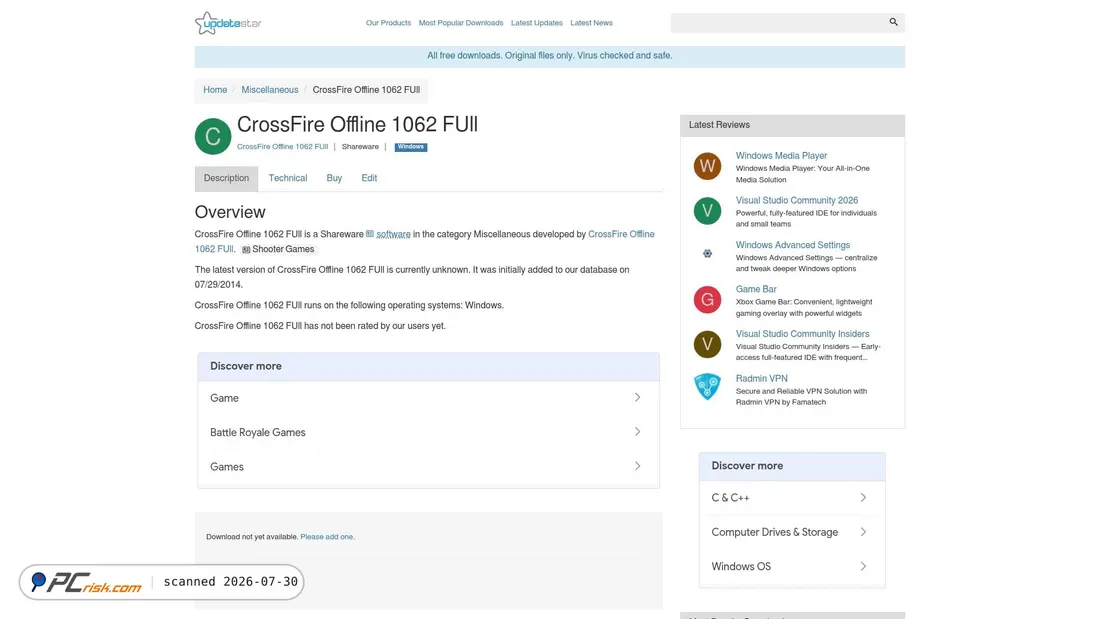This screenshot has width=1100, height=619.
Task: Click the C & C++ row text
Action: tap(730, 498)
